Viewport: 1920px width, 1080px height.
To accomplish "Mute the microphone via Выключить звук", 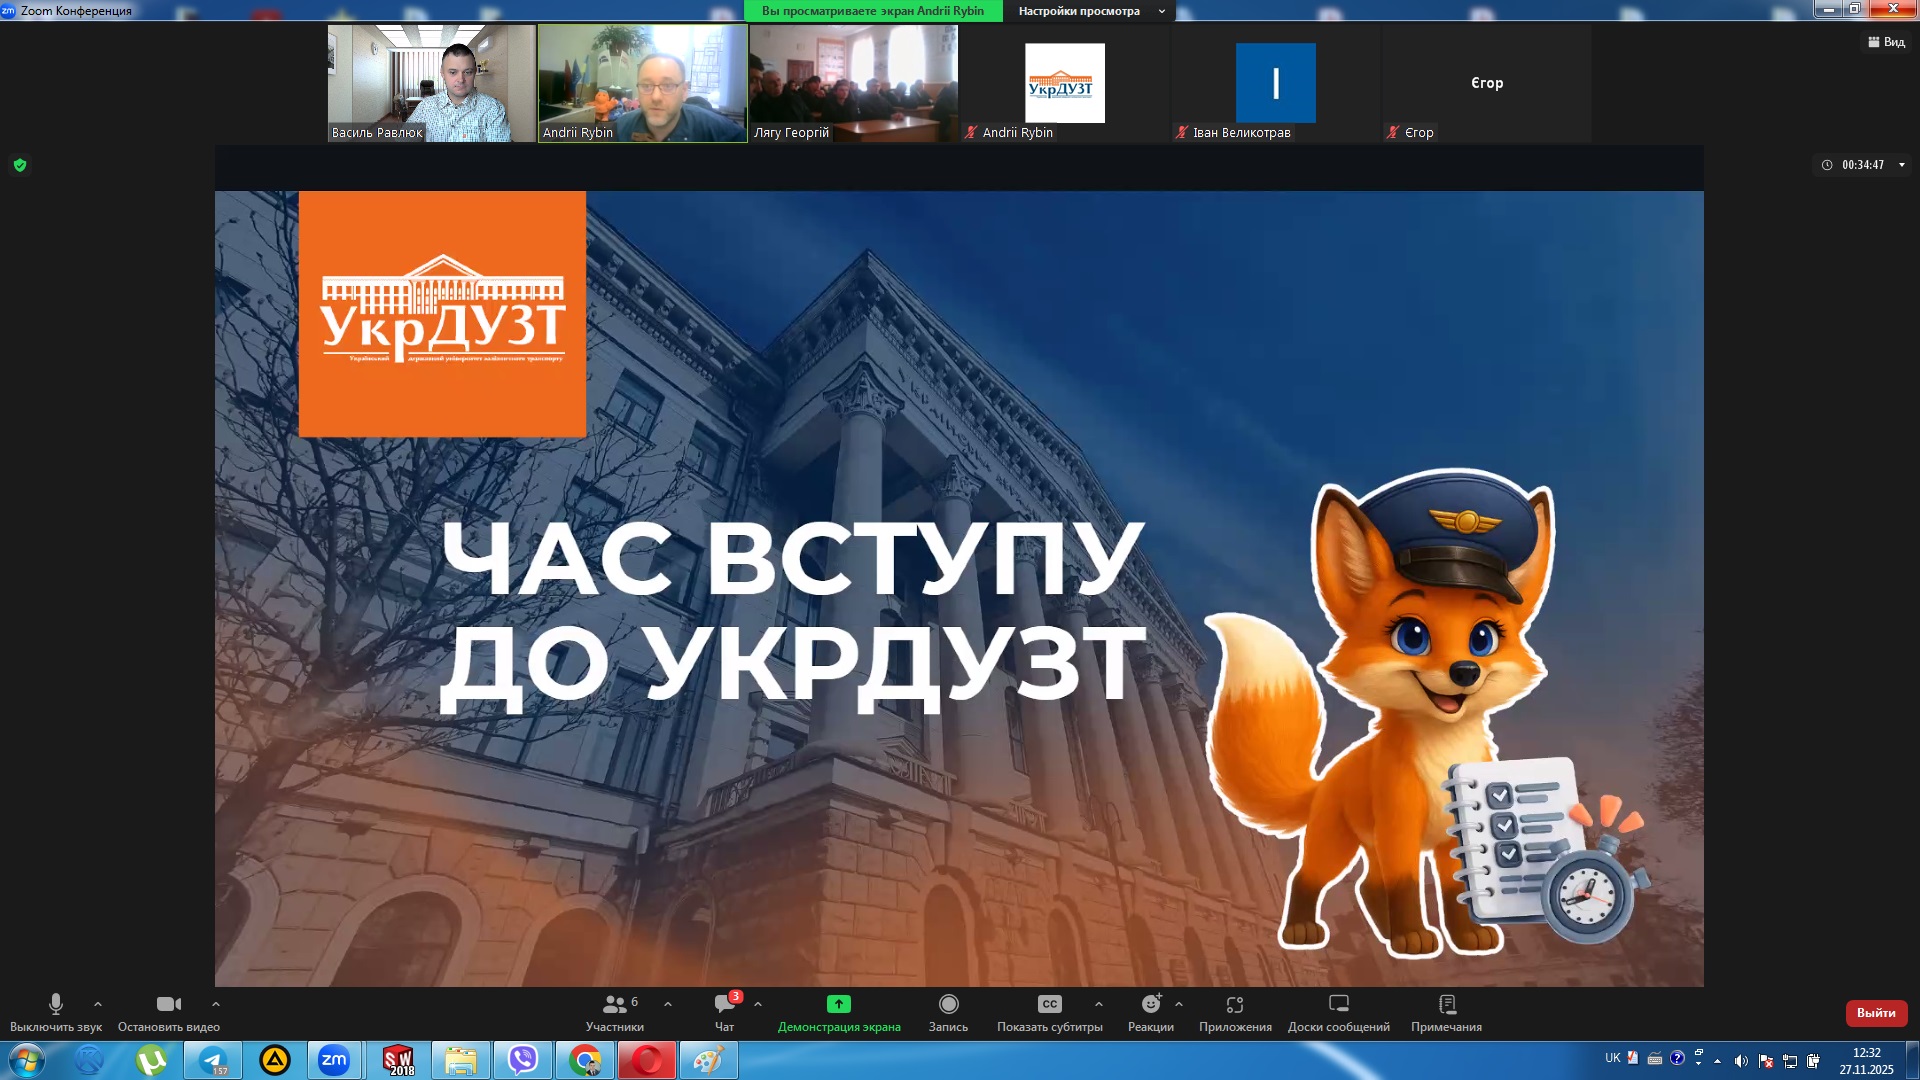I will pos(55,1010).
